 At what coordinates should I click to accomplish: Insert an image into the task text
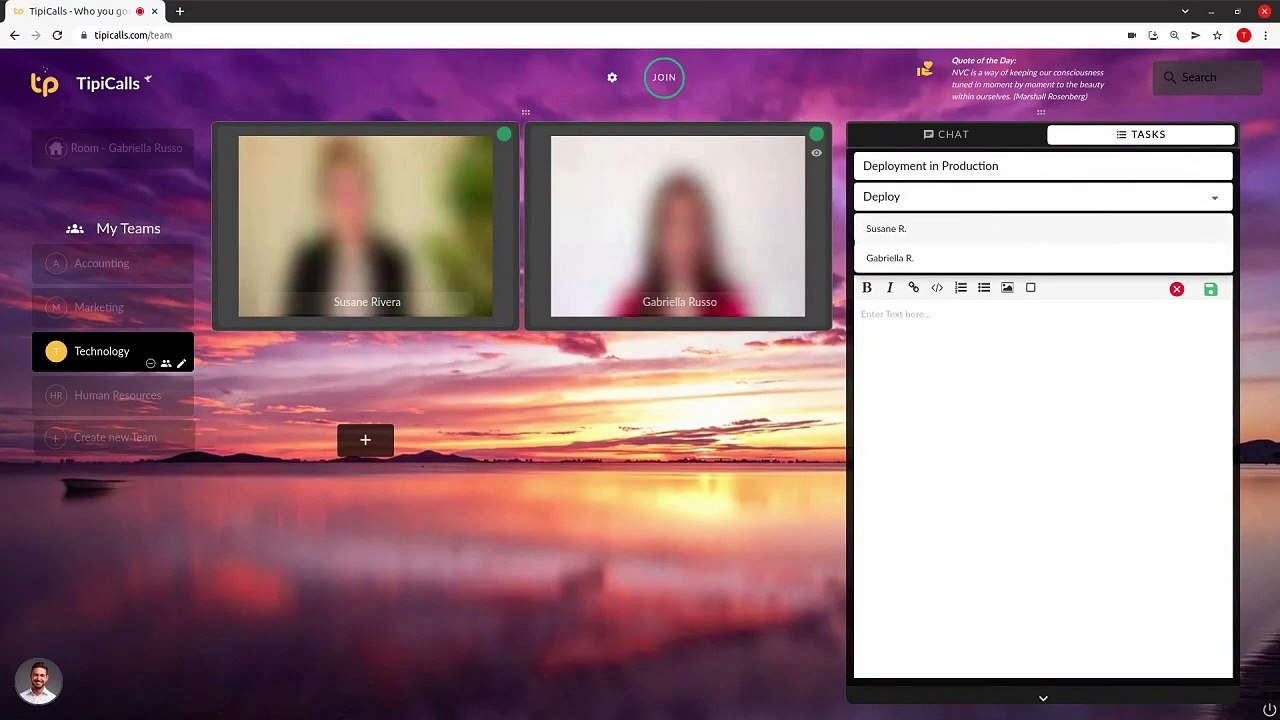point(1007,288)
